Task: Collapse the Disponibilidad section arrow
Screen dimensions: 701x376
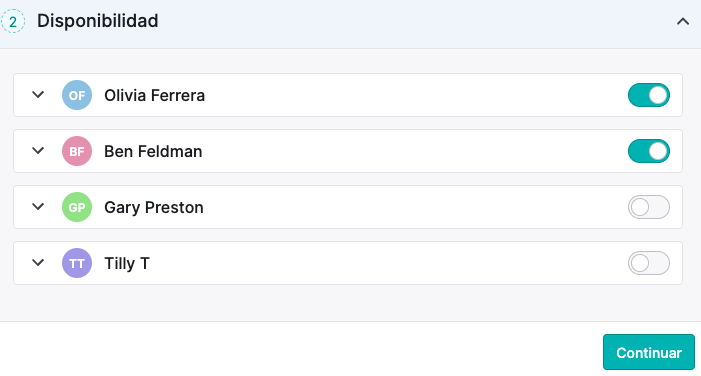Action: (683, 21)
